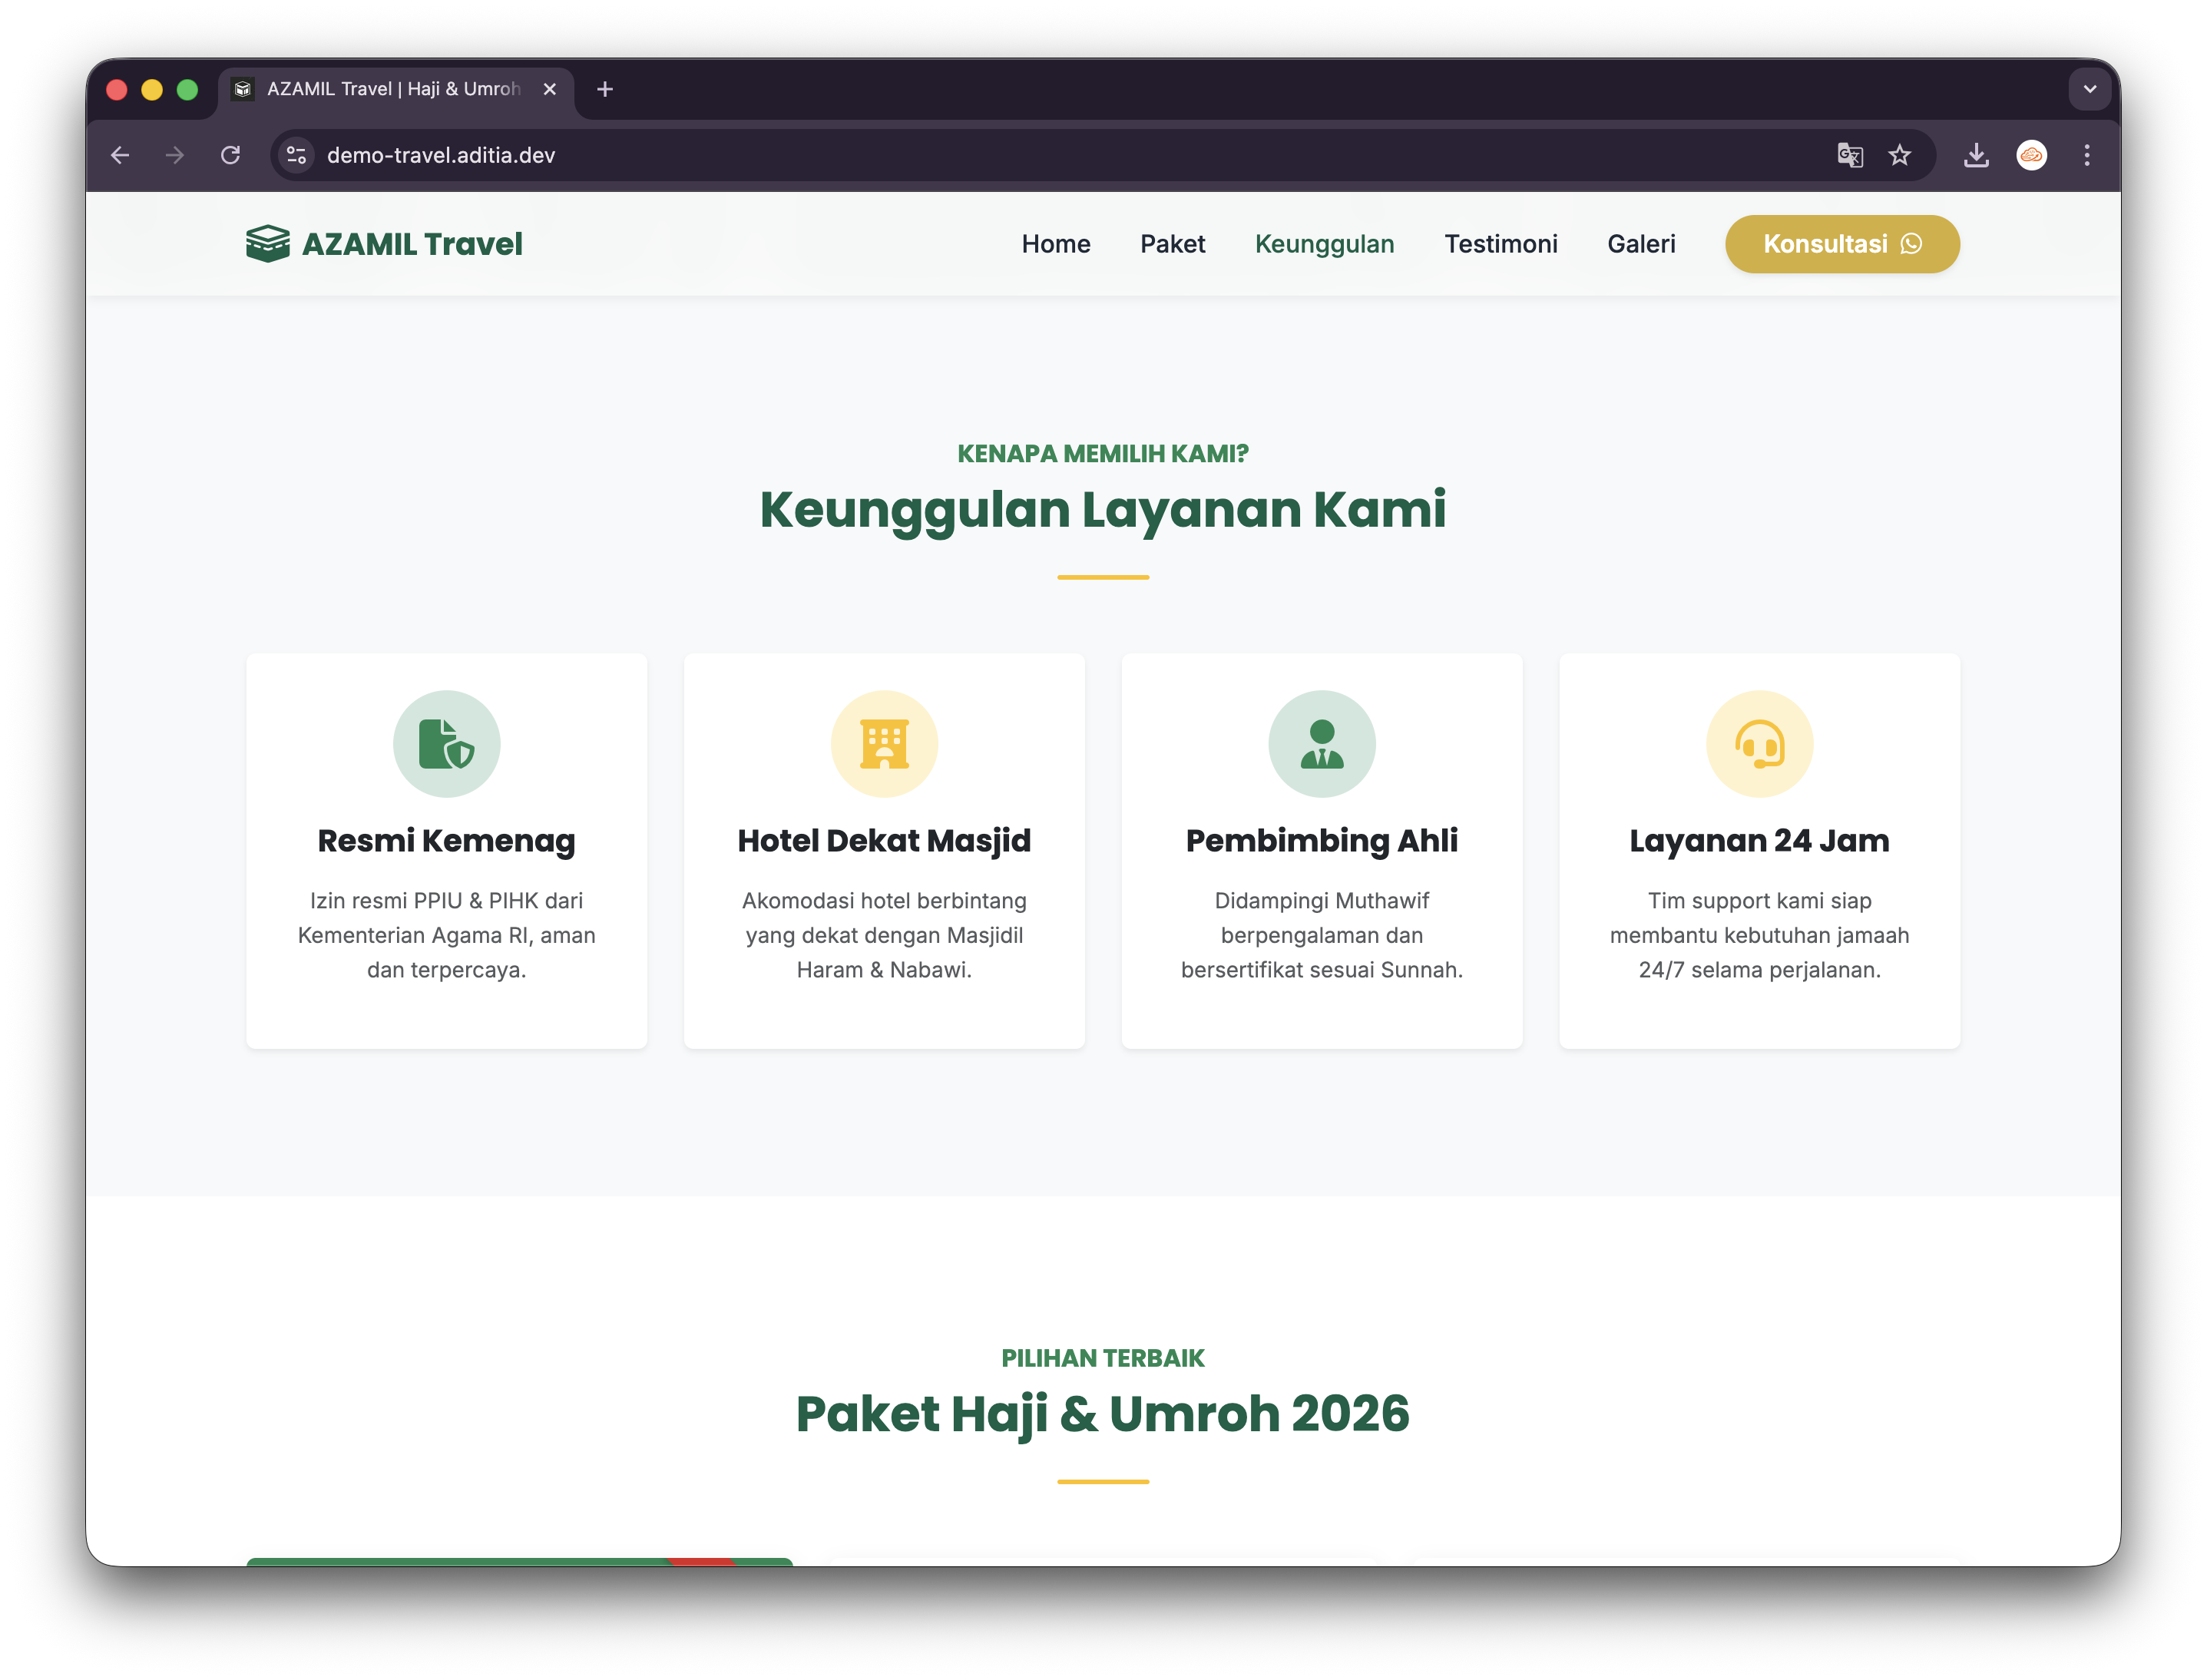This screenshot has height=1680, width=2207.
Task: Click the Hotel Dekat Masjid building icon
Action: point(884,744)
